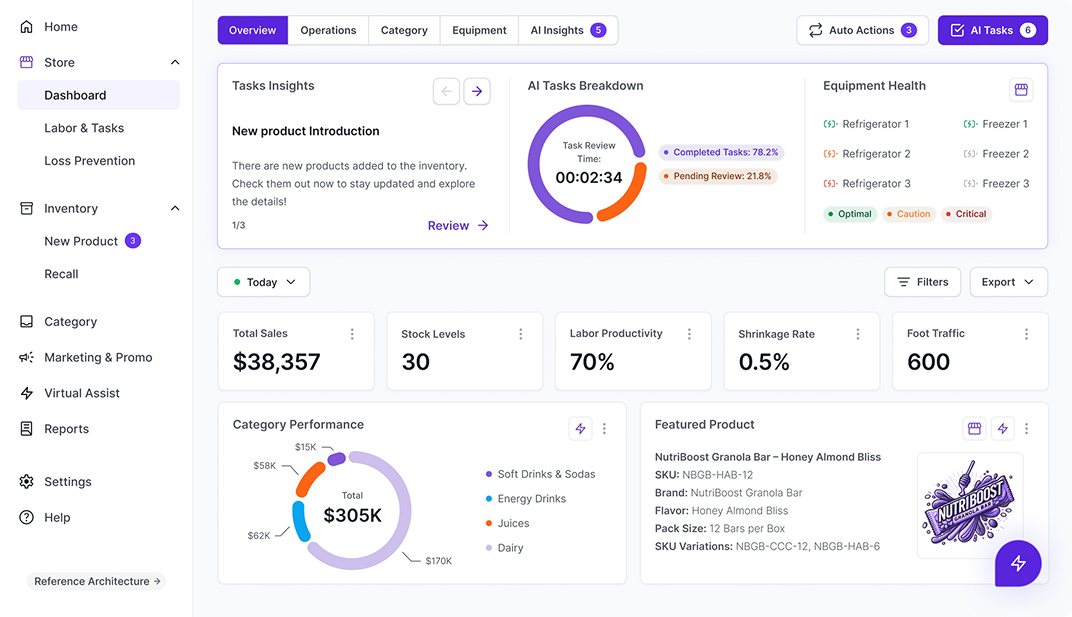Collapse the Inventory section chevron
The height and width of the screenshot is (617, 1072).
pyautogui.click(x=175, y=208)
